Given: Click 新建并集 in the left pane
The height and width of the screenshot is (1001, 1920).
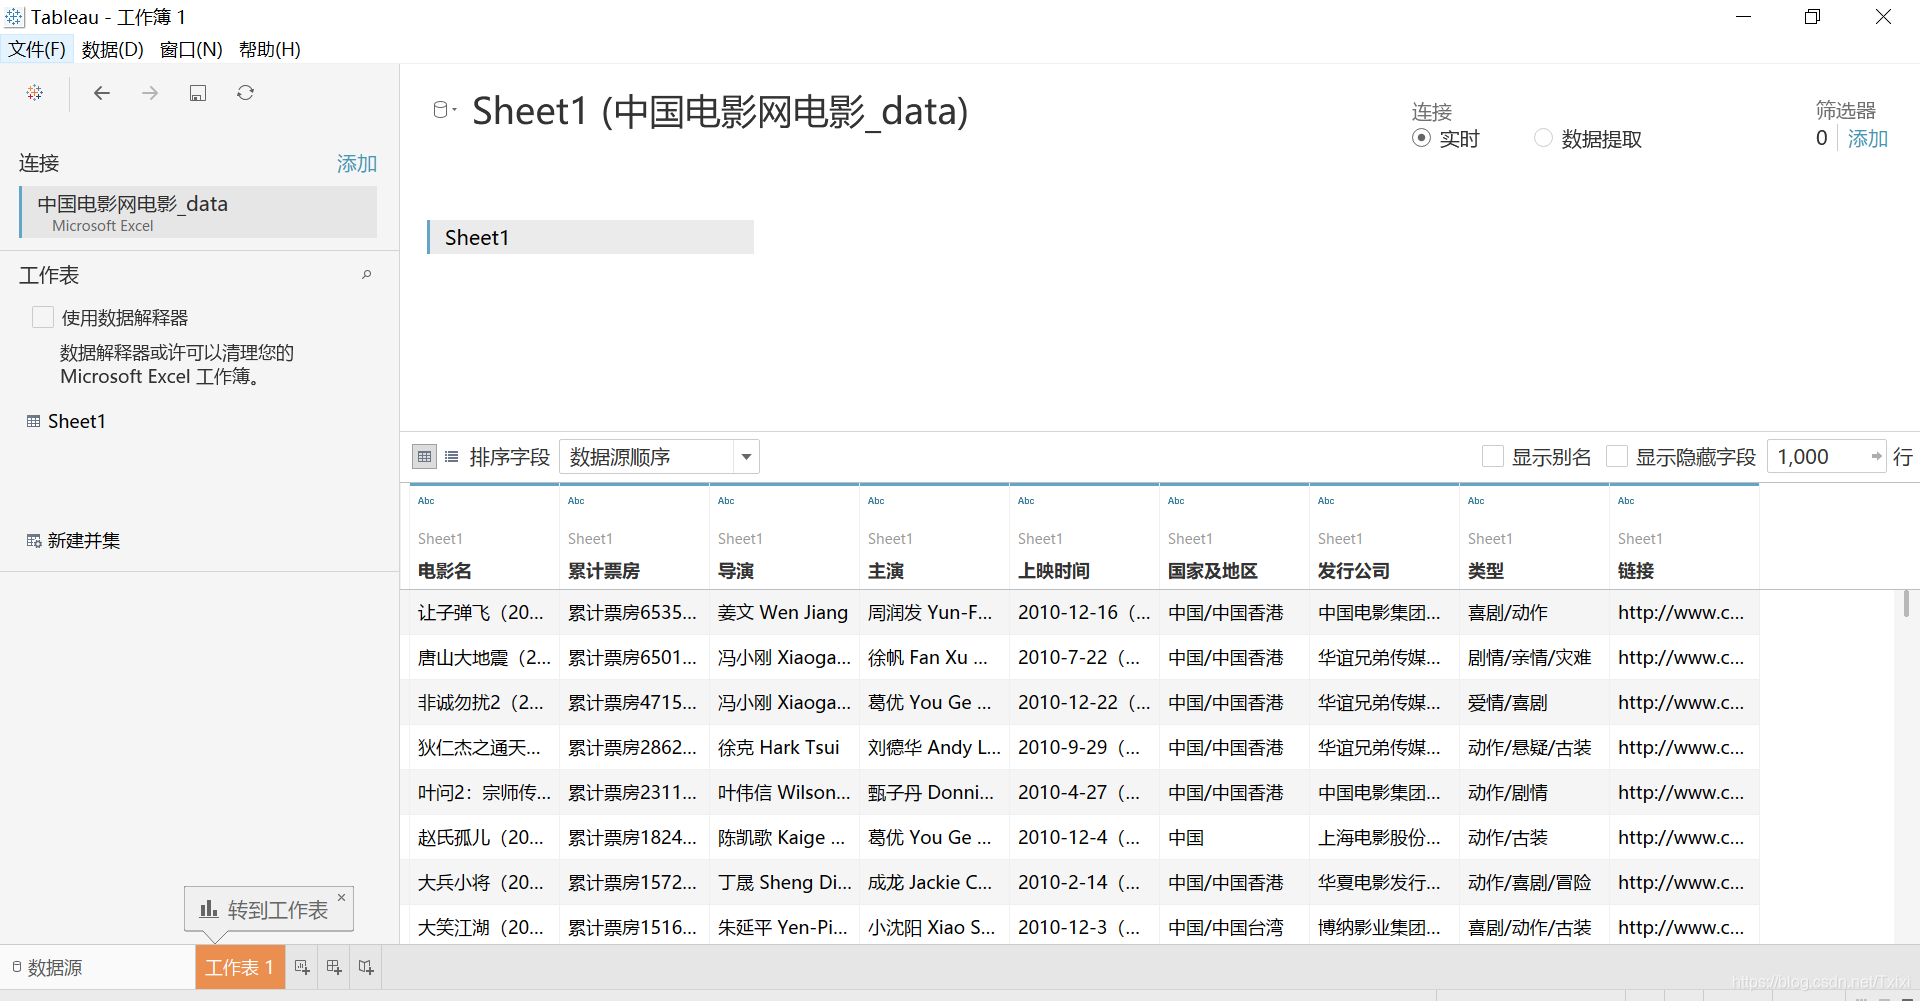Looking at the screenshot, I should (73, 540).
